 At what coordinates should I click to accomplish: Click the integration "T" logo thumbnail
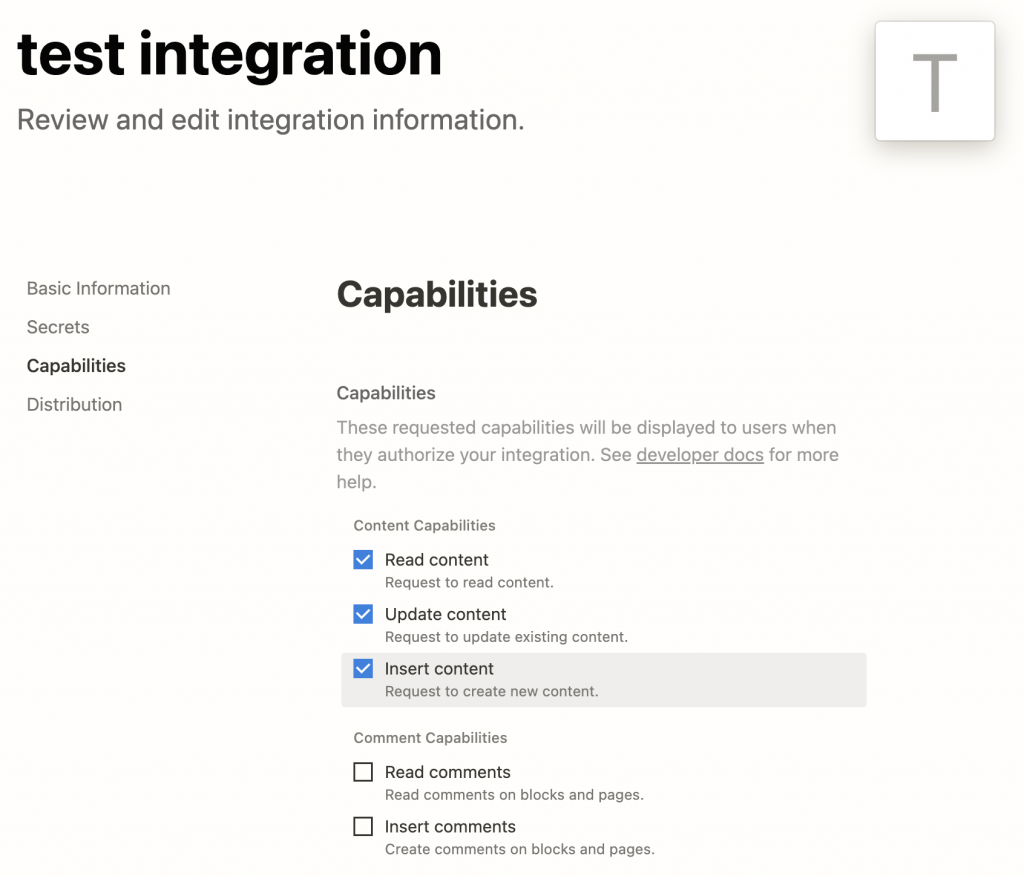934,81
